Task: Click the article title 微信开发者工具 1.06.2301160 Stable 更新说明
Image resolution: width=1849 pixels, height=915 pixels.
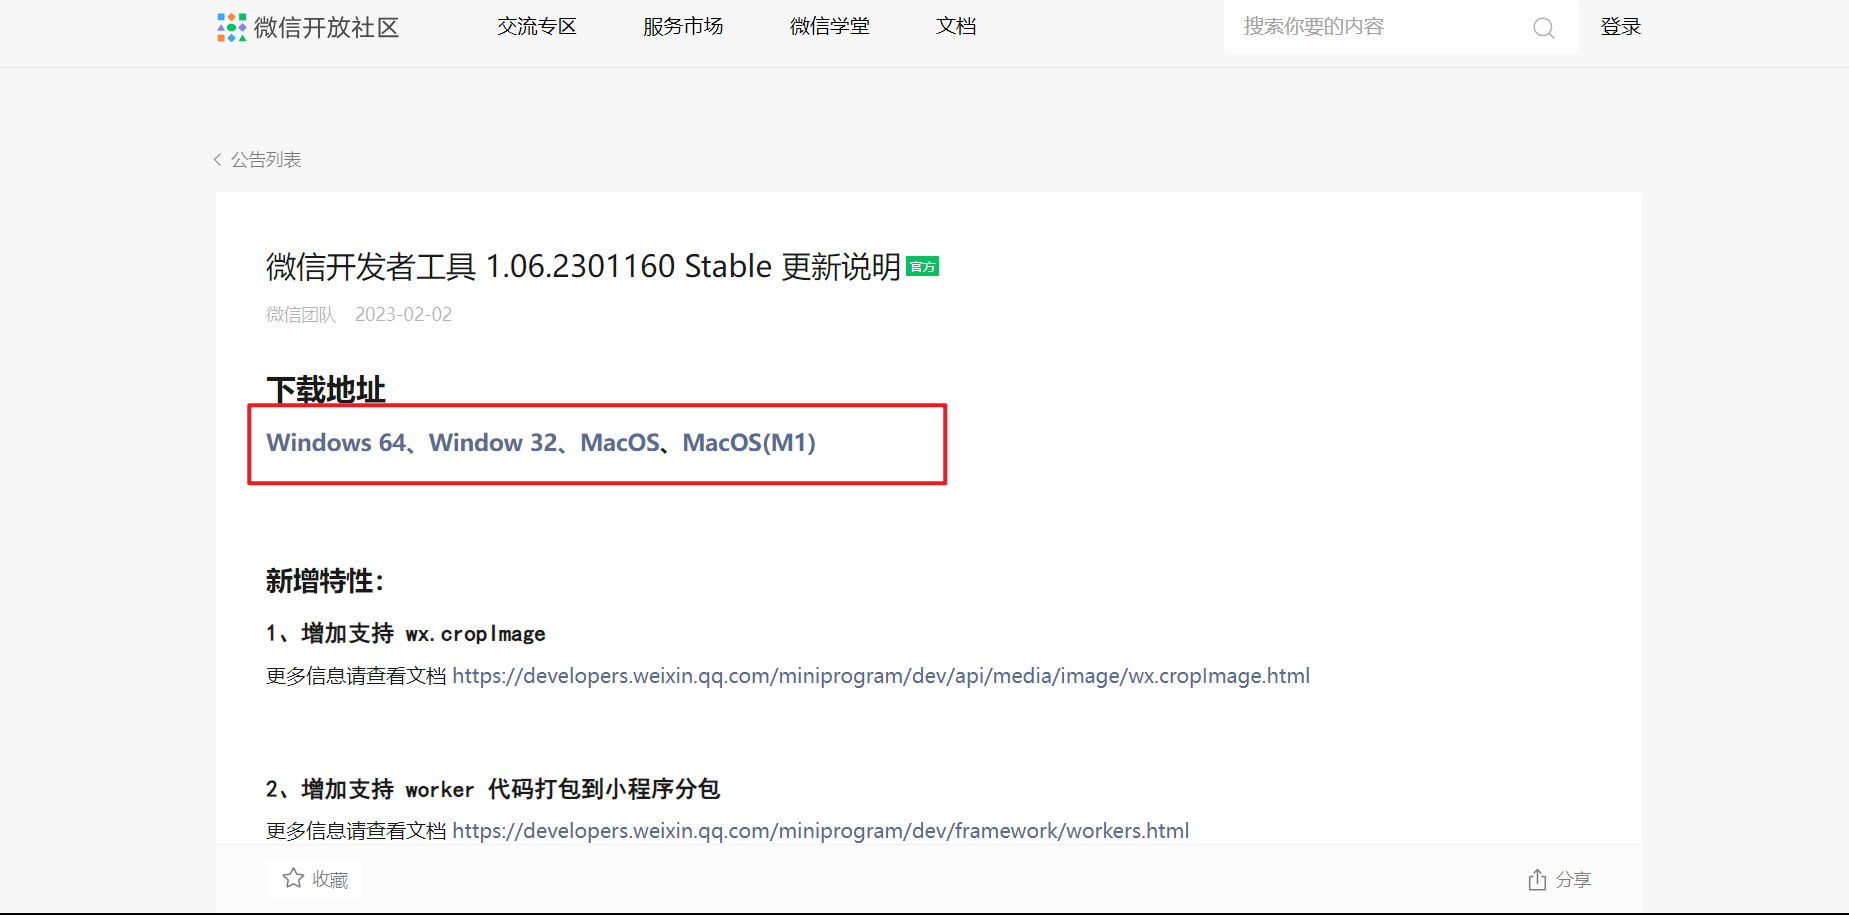Action: [583, 266]
